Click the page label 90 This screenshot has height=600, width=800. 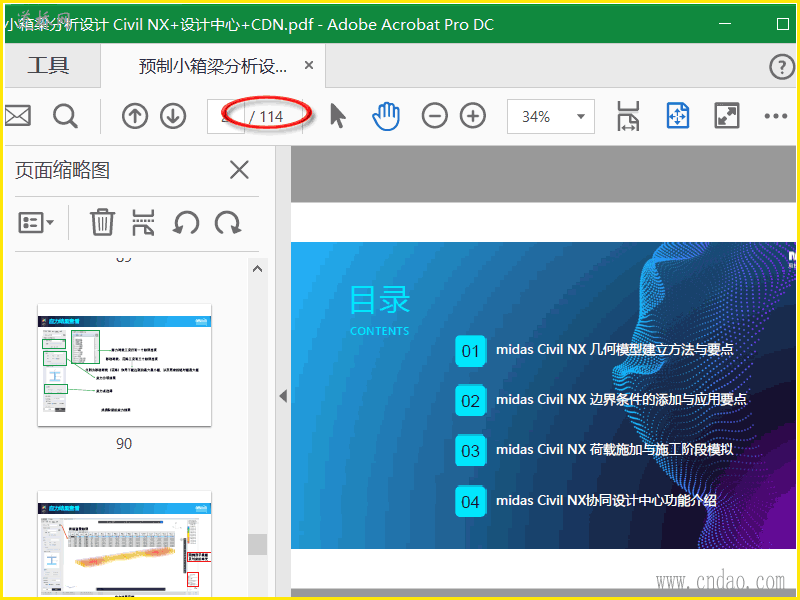click(x=124, y=444)
